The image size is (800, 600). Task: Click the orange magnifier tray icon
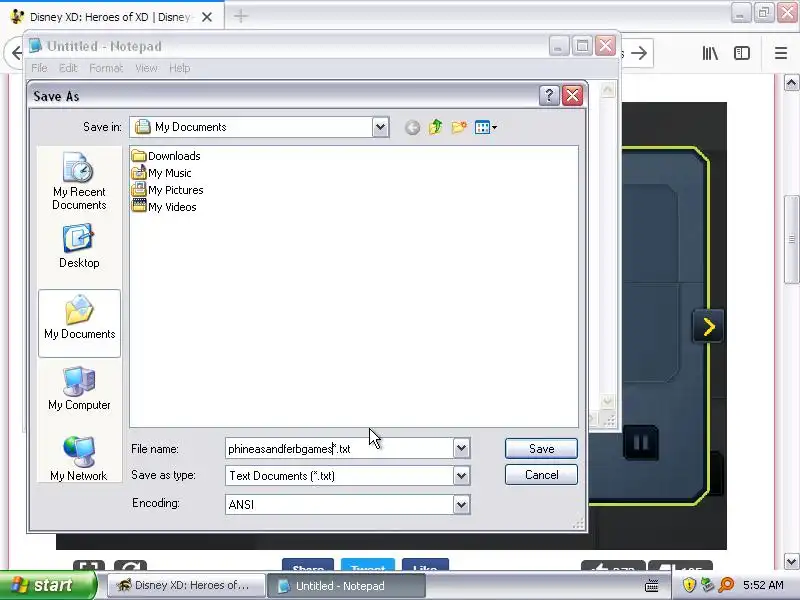pos(726,585)
